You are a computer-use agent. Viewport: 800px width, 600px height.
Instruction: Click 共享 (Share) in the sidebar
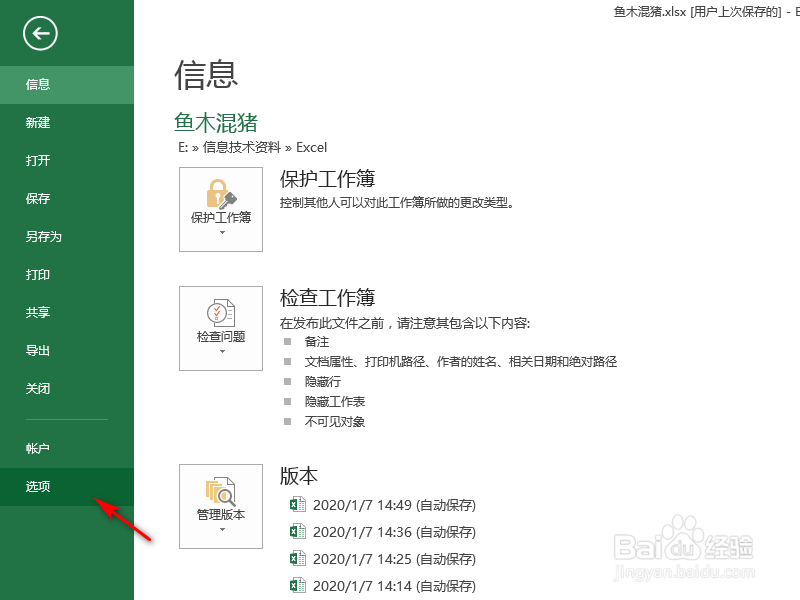37,312
